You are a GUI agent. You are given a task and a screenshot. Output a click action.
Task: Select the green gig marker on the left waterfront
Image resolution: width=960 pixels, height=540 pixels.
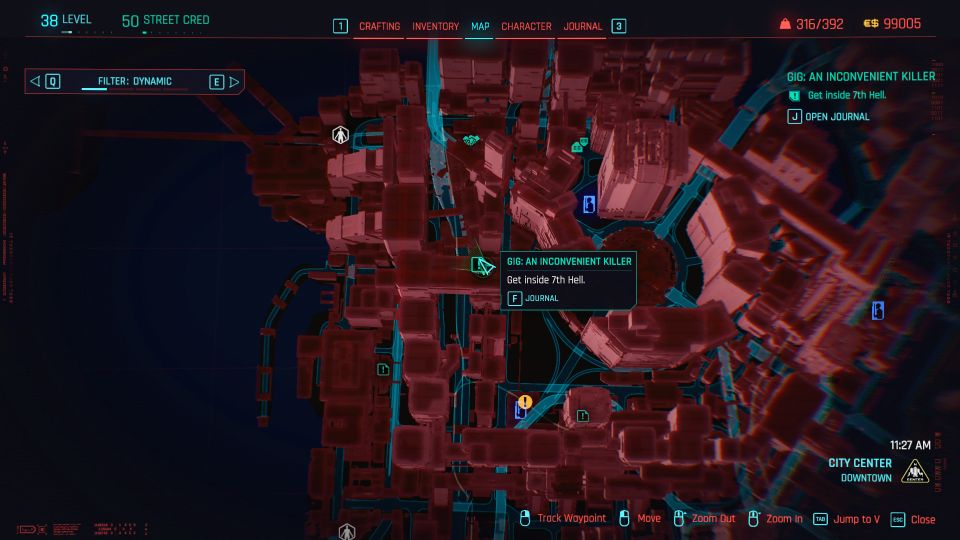tap(383, 369)
